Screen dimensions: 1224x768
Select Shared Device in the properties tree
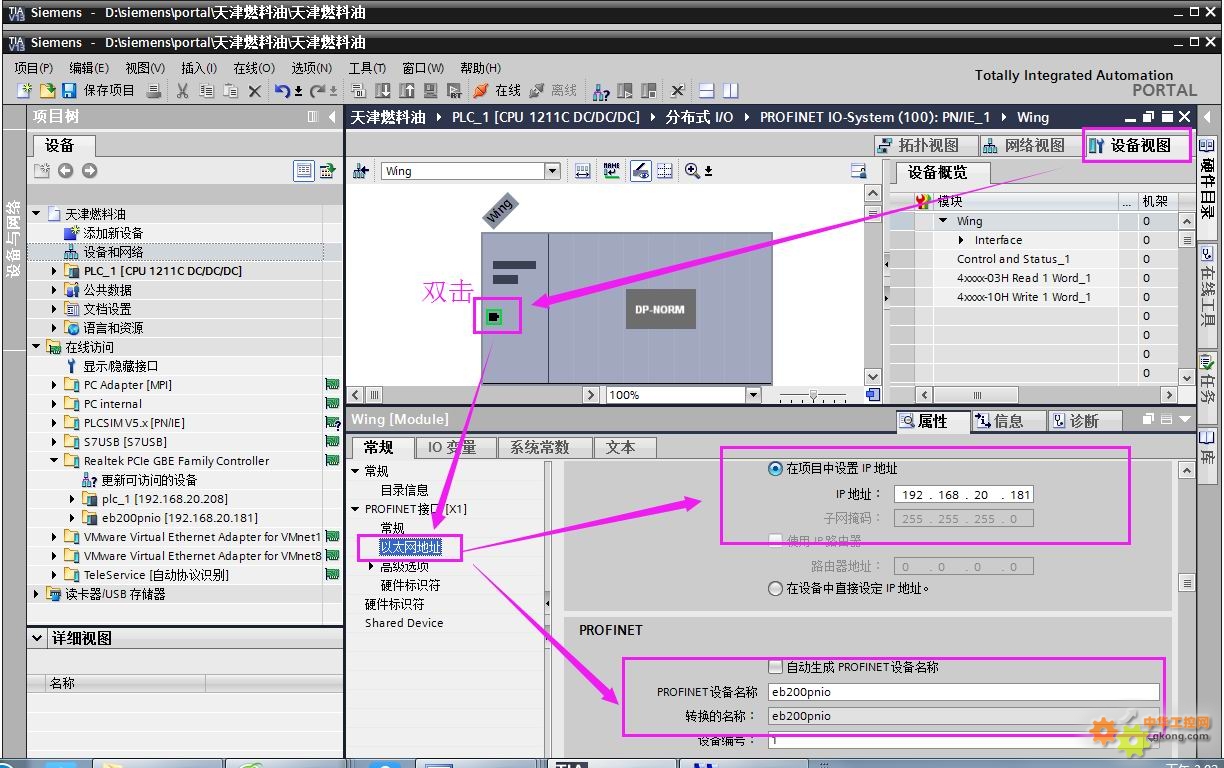coord(404,623)
